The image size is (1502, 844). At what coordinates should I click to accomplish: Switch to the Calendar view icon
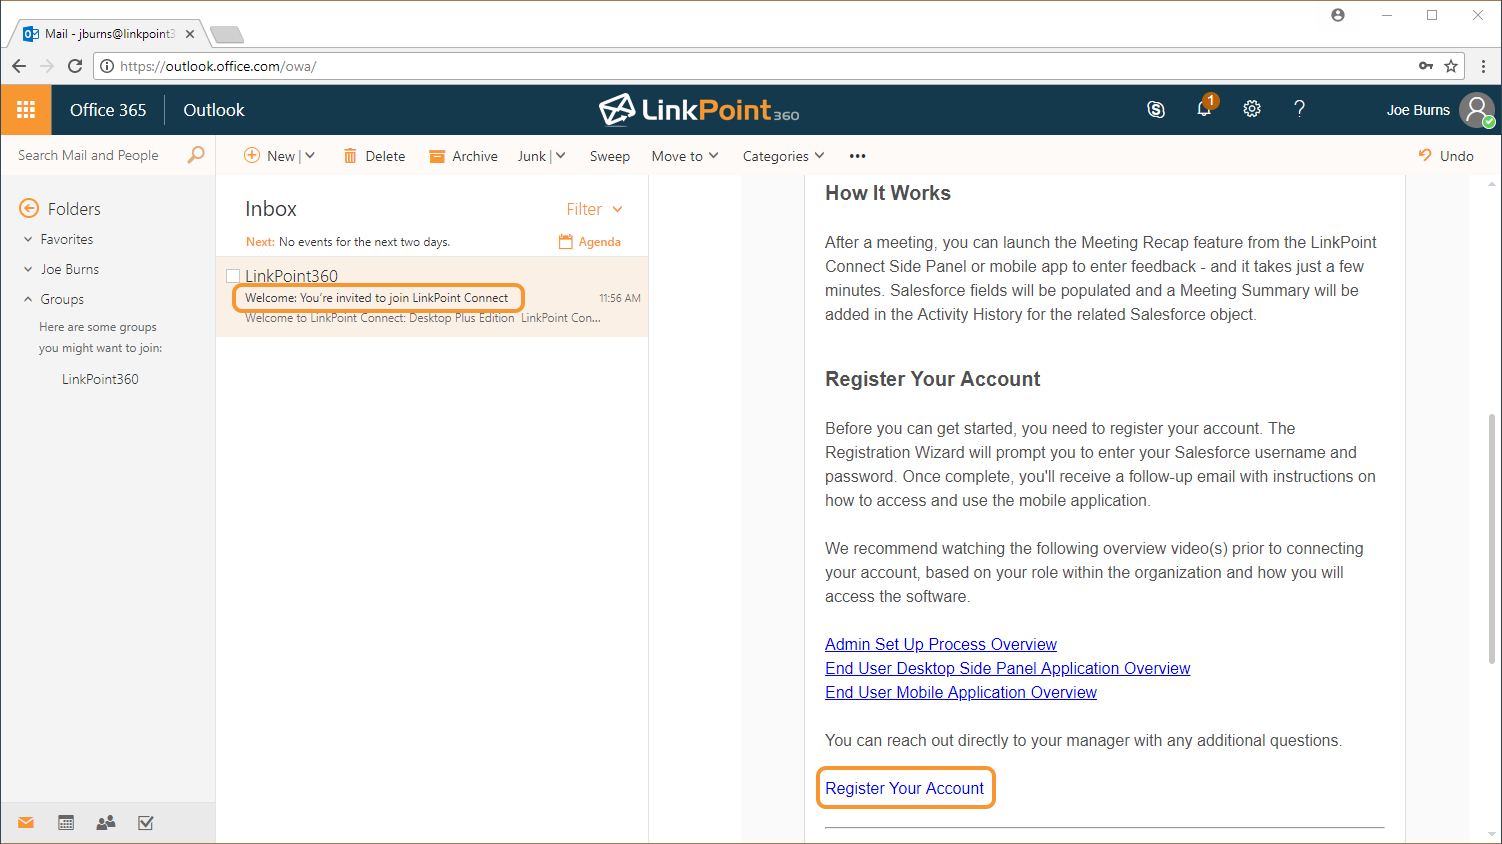click(66, 823)
